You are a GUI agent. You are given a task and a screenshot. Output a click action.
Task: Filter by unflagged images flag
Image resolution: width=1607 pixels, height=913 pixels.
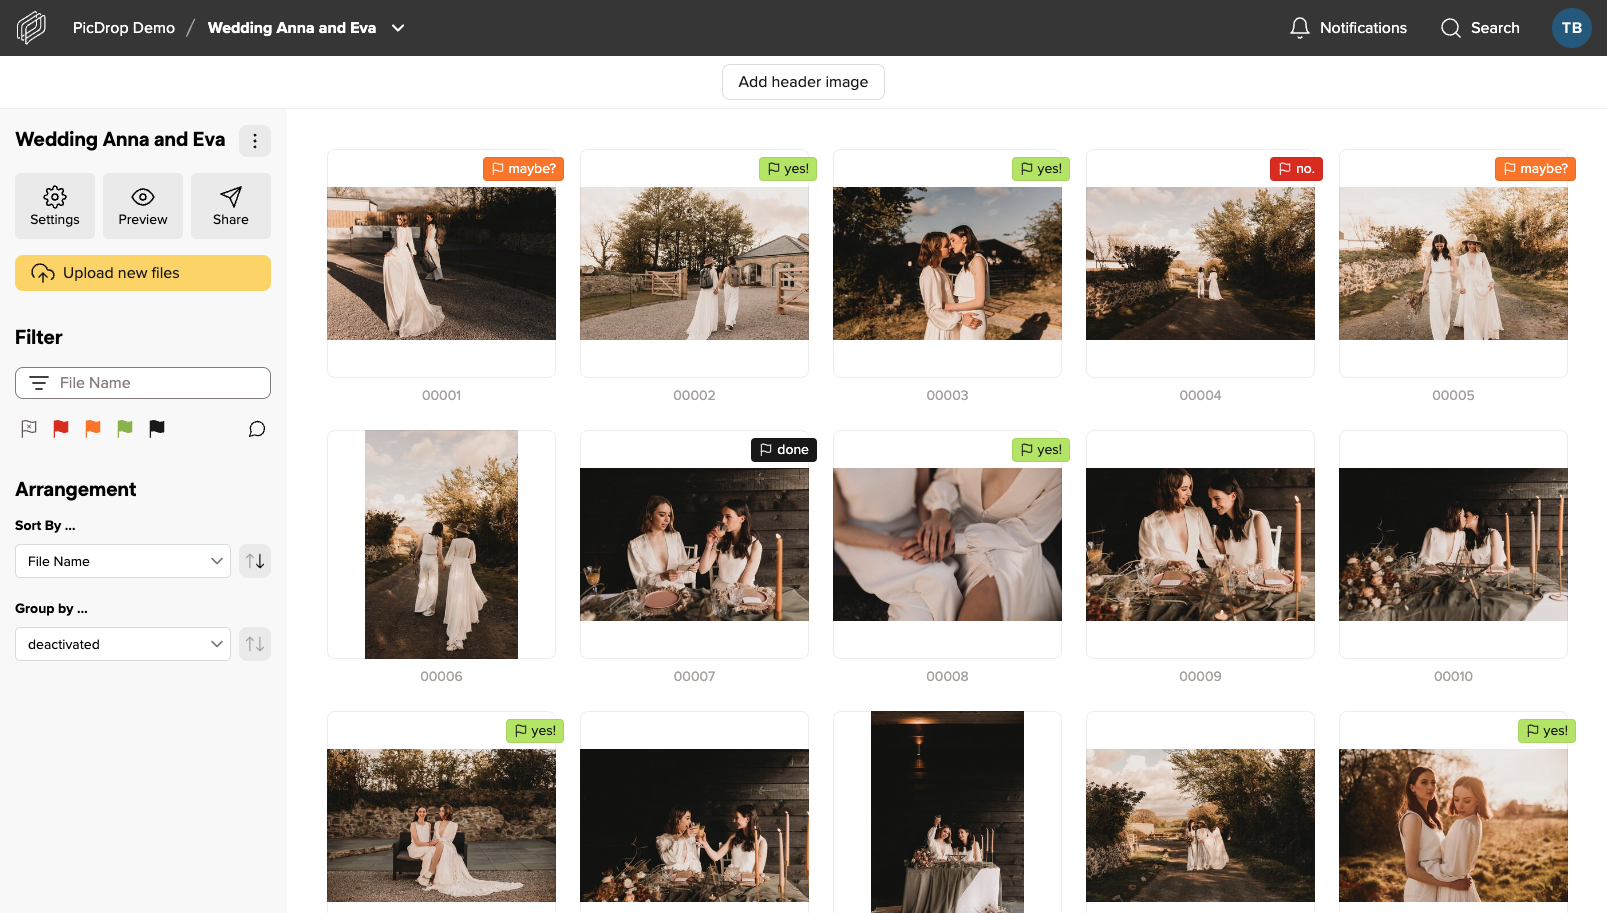29,429
